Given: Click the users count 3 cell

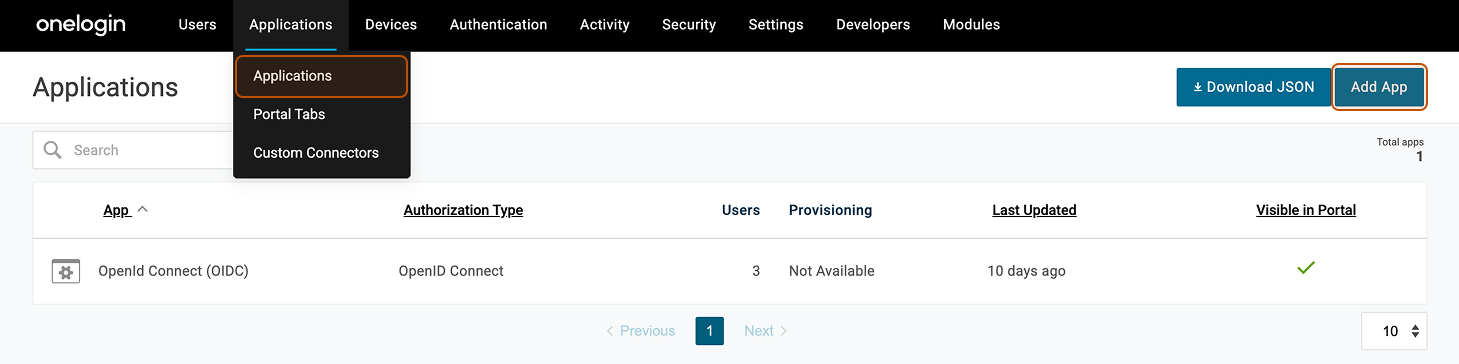Looking at the screenshot, I should pyautogui.click(x=756, y=271).
